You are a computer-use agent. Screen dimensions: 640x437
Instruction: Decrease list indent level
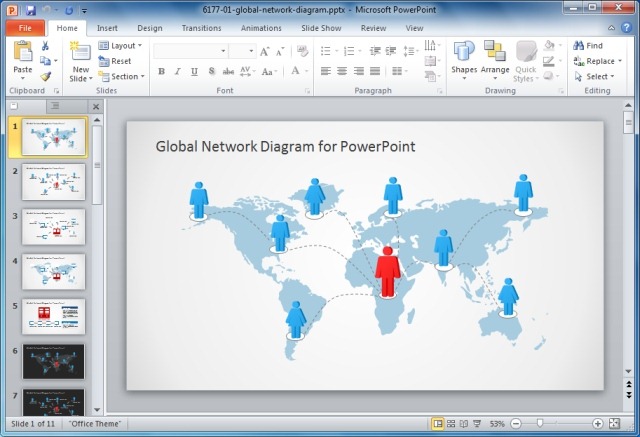pyautogui.click(x=375, y=51)
